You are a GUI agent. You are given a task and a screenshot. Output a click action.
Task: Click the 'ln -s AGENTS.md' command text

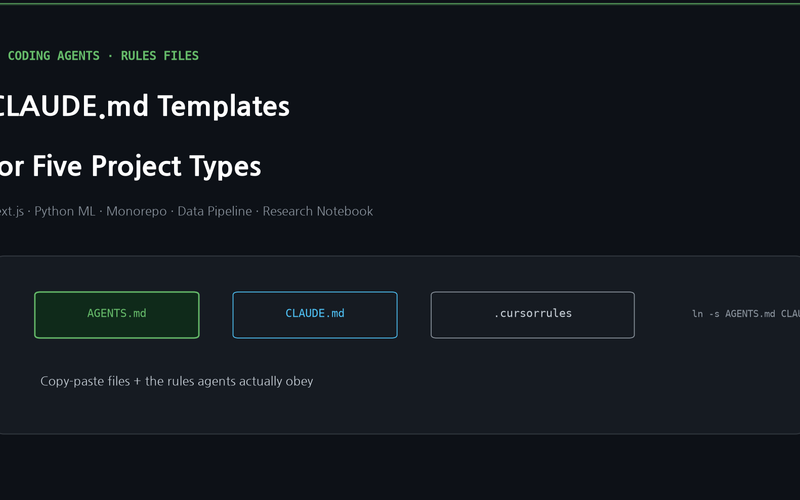pos(745,314)
